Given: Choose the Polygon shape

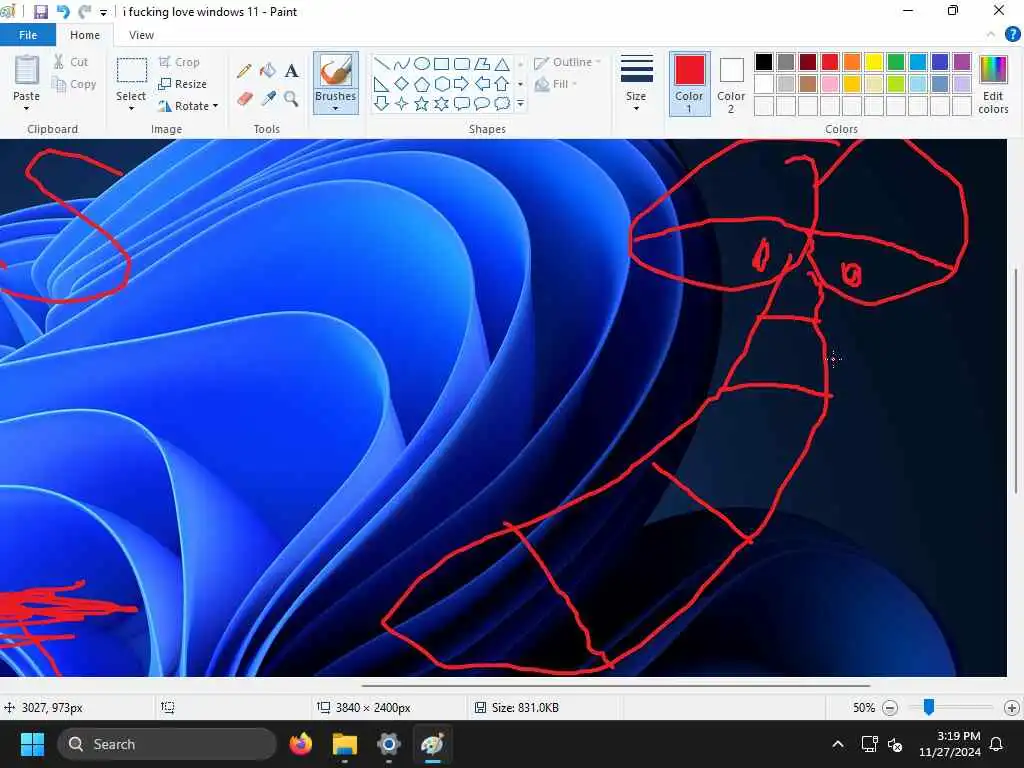Looking at the screenshot, I should coord(482,64).
